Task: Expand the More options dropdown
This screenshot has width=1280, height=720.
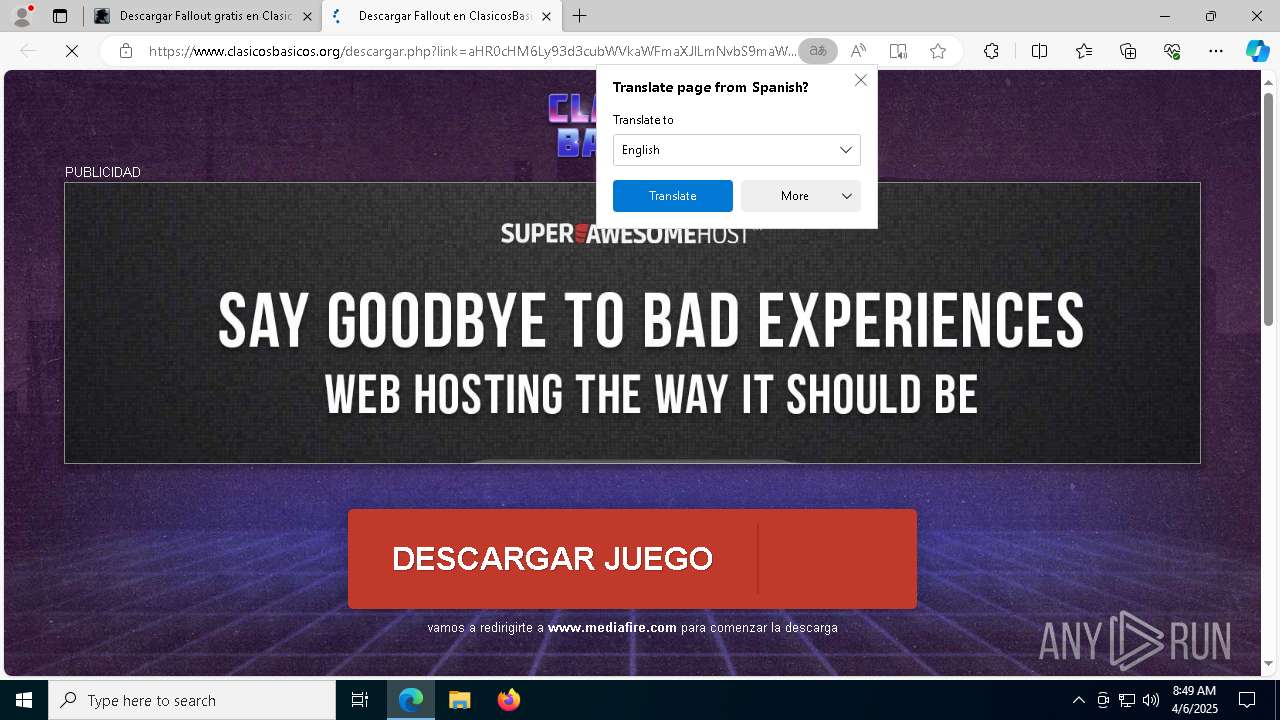Action: click(801, 196)
